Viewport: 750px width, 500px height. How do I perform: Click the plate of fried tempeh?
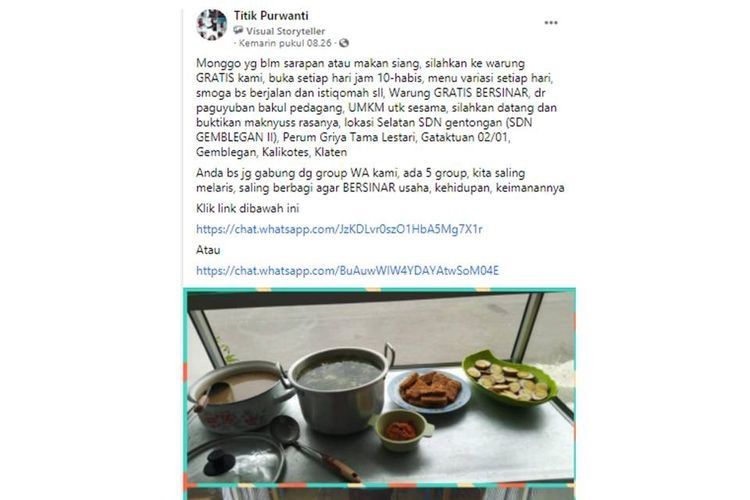click(x=429, y=391)
